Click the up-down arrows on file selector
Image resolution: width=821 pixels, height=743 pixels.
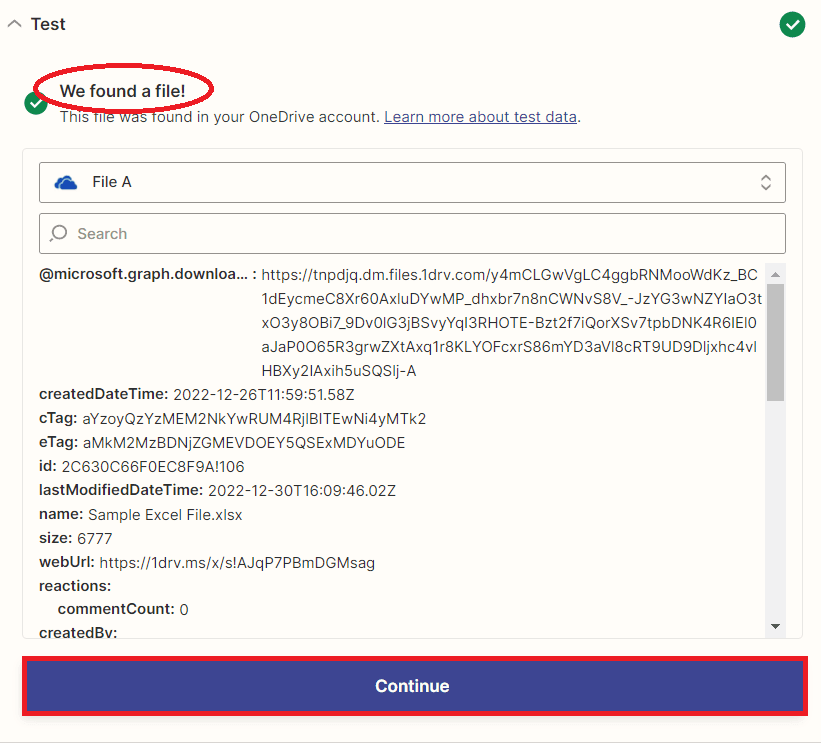(x=765, y=182)
